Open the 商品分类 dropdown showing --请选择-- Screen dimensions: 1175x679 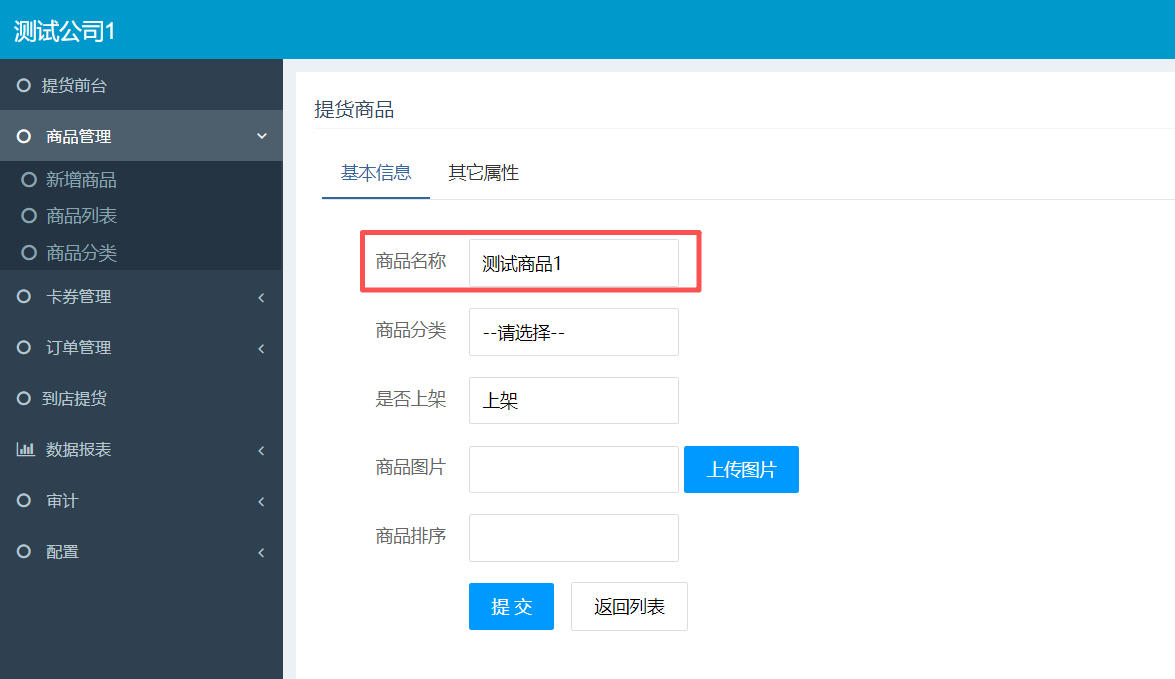573,332
